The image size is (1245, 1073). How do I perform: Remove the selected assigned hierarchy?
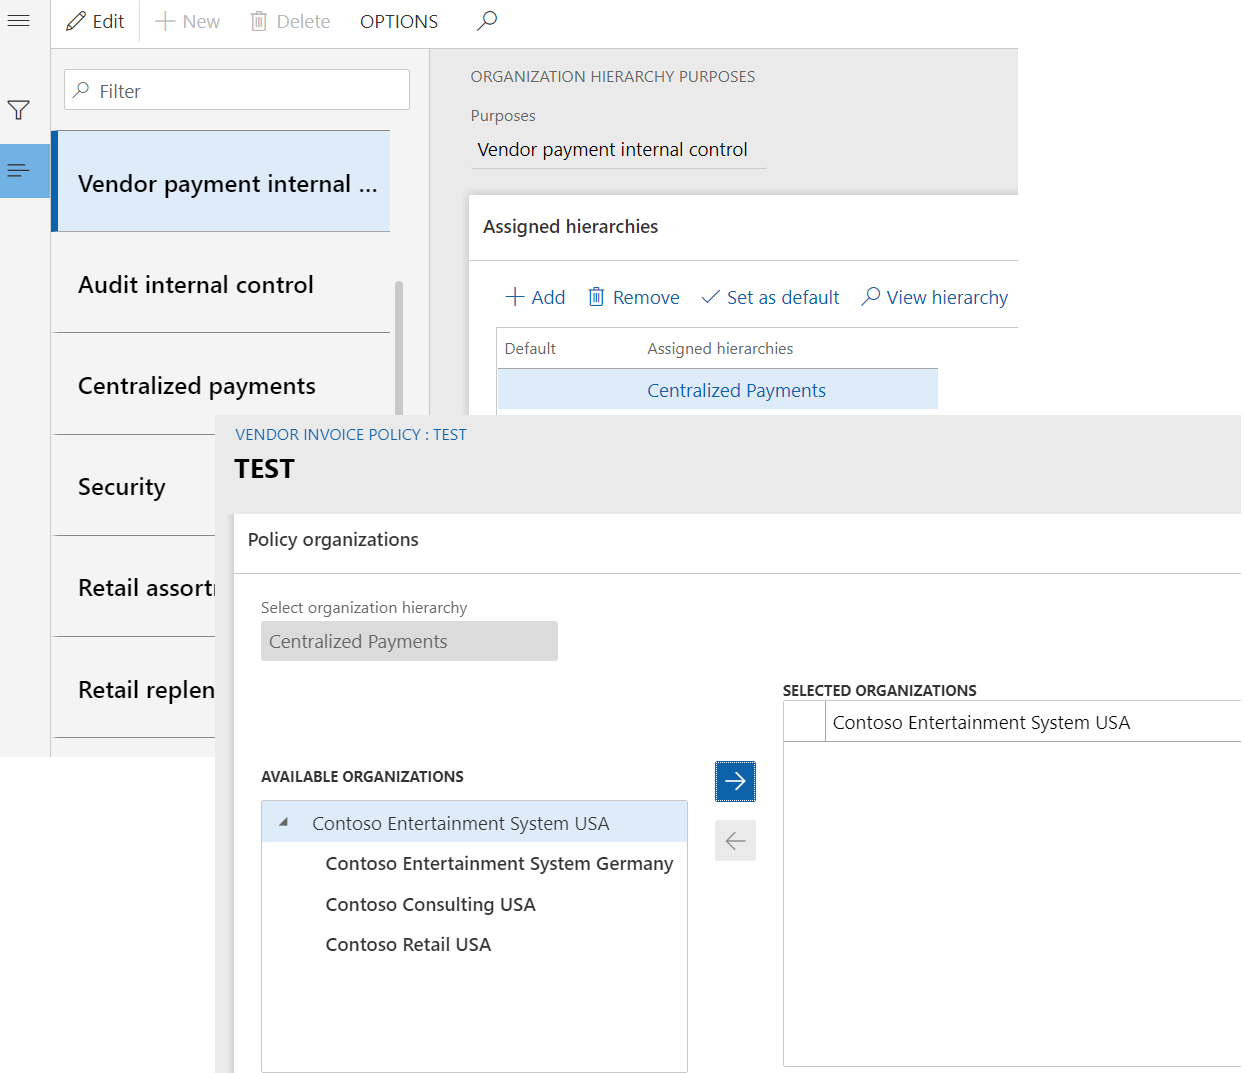click(x=634, y=297)
